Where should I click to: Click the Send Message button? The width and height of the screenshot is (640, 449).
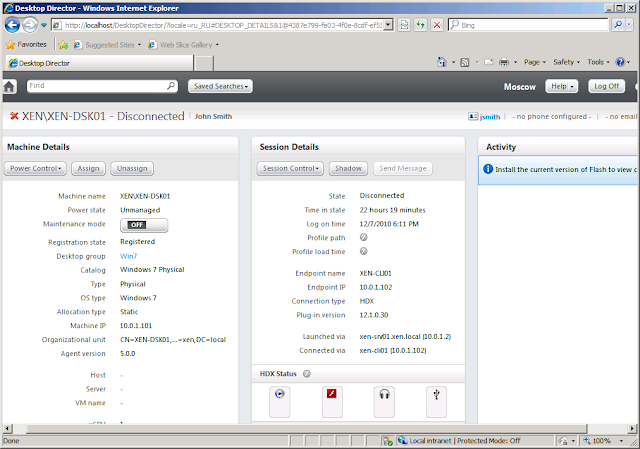point(403,169)
